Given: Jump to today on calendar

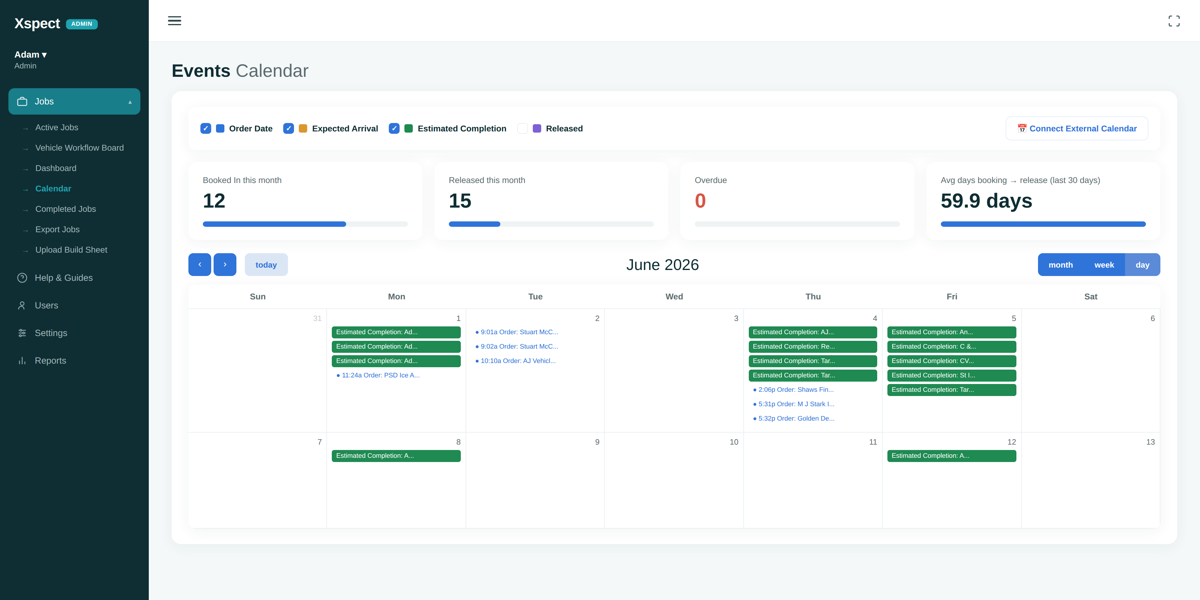Looking at the screenshot, I should [x=266, y=265].
